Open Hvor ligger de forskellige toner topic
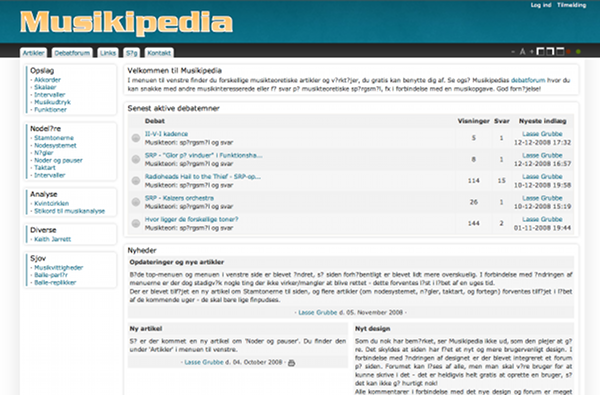 [191, 219]
